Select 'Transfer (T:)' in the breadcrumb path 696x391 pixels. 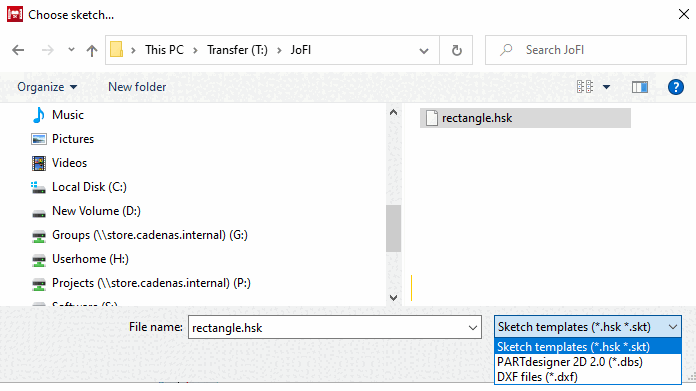[x=237, y=50]
